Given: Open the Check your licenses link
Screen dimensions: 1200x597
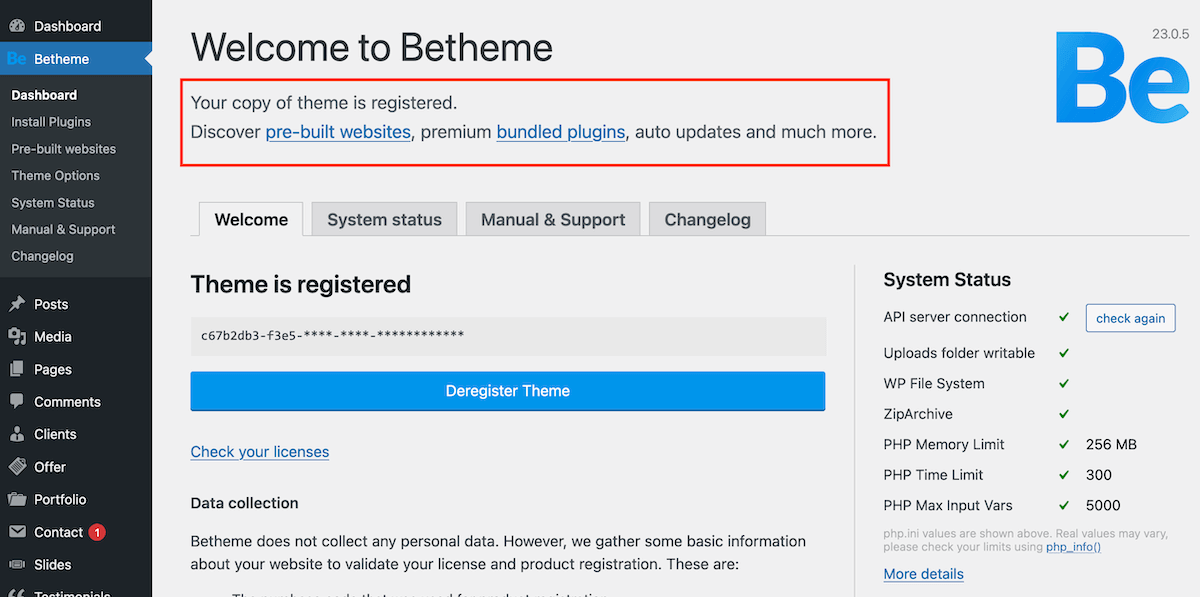Looking at the screenshot, I should point(260,452).
